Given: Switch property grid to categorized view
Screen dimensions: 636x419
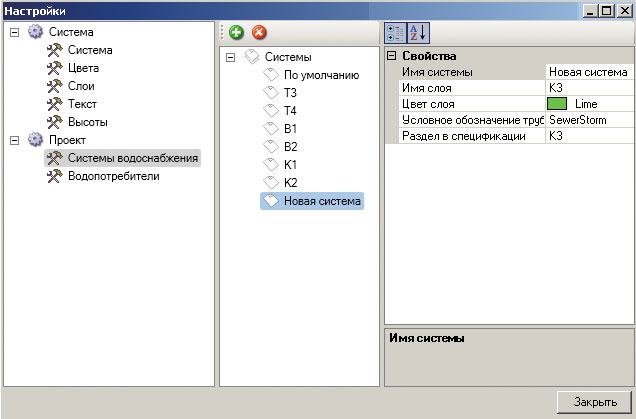Looking at the screenshot, I should pyautogui.click(x=394, y=33).
